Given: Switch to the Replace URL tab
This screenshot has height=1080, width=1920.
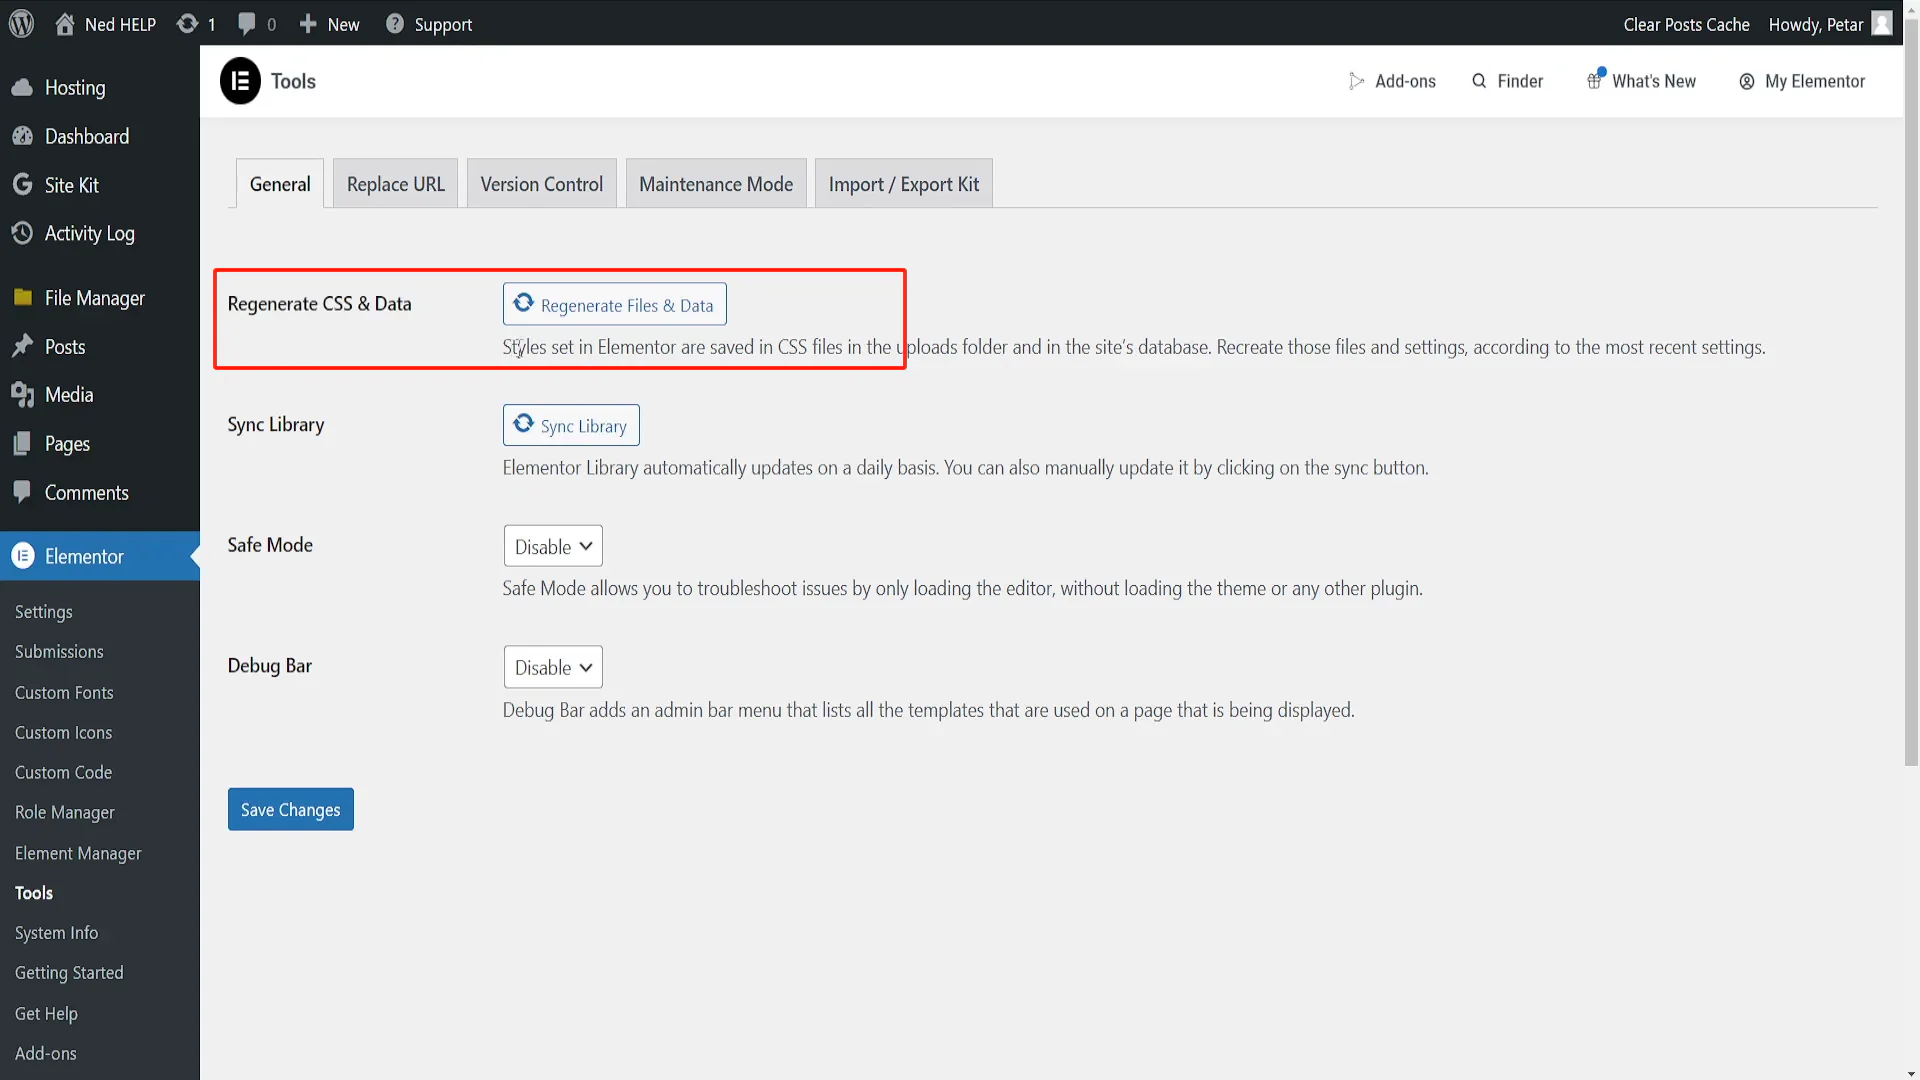Looking at the screenshot, I should coord(395,184).
